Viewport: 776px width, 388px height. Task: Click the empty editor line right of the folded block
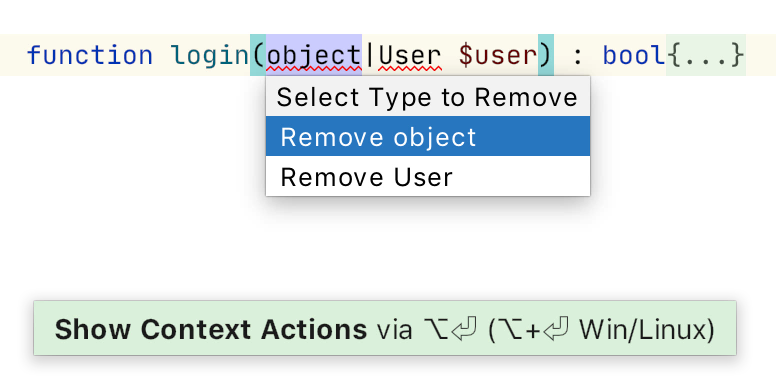(761, 55)
